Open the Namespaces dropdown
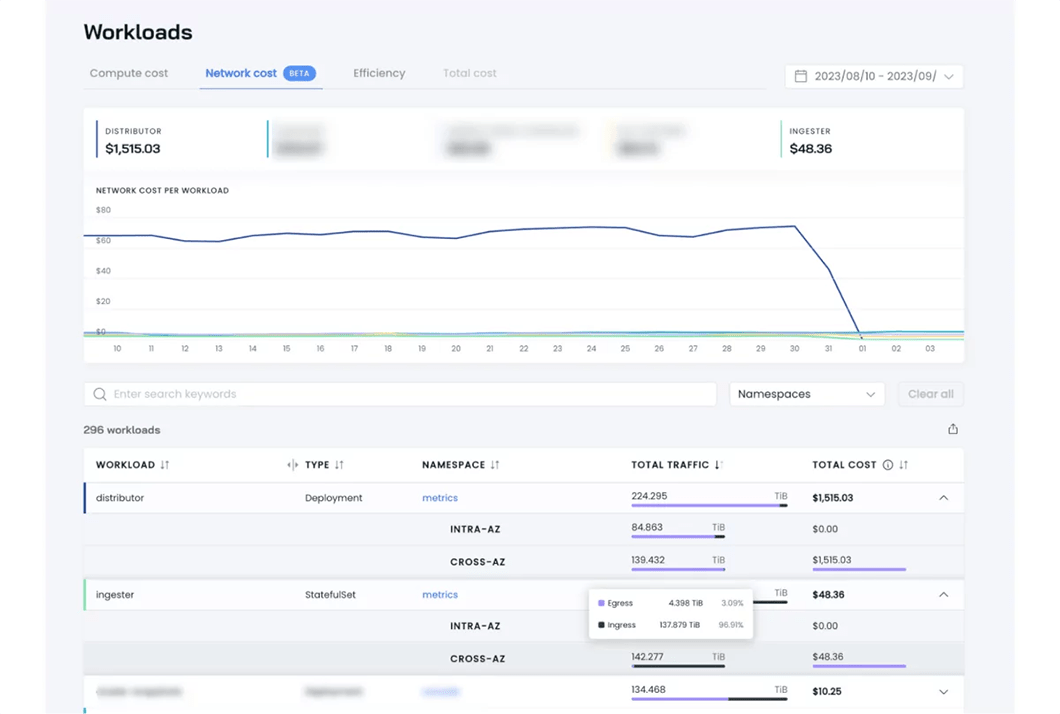The image size is (1060, 714). [806, 394]
